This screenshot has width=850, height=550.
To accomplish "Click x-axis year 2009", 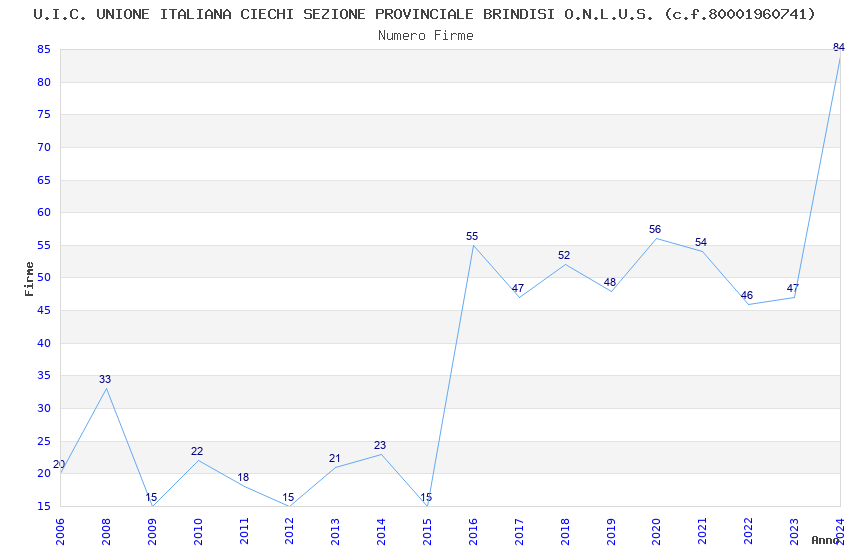I will tap(152, 531).
